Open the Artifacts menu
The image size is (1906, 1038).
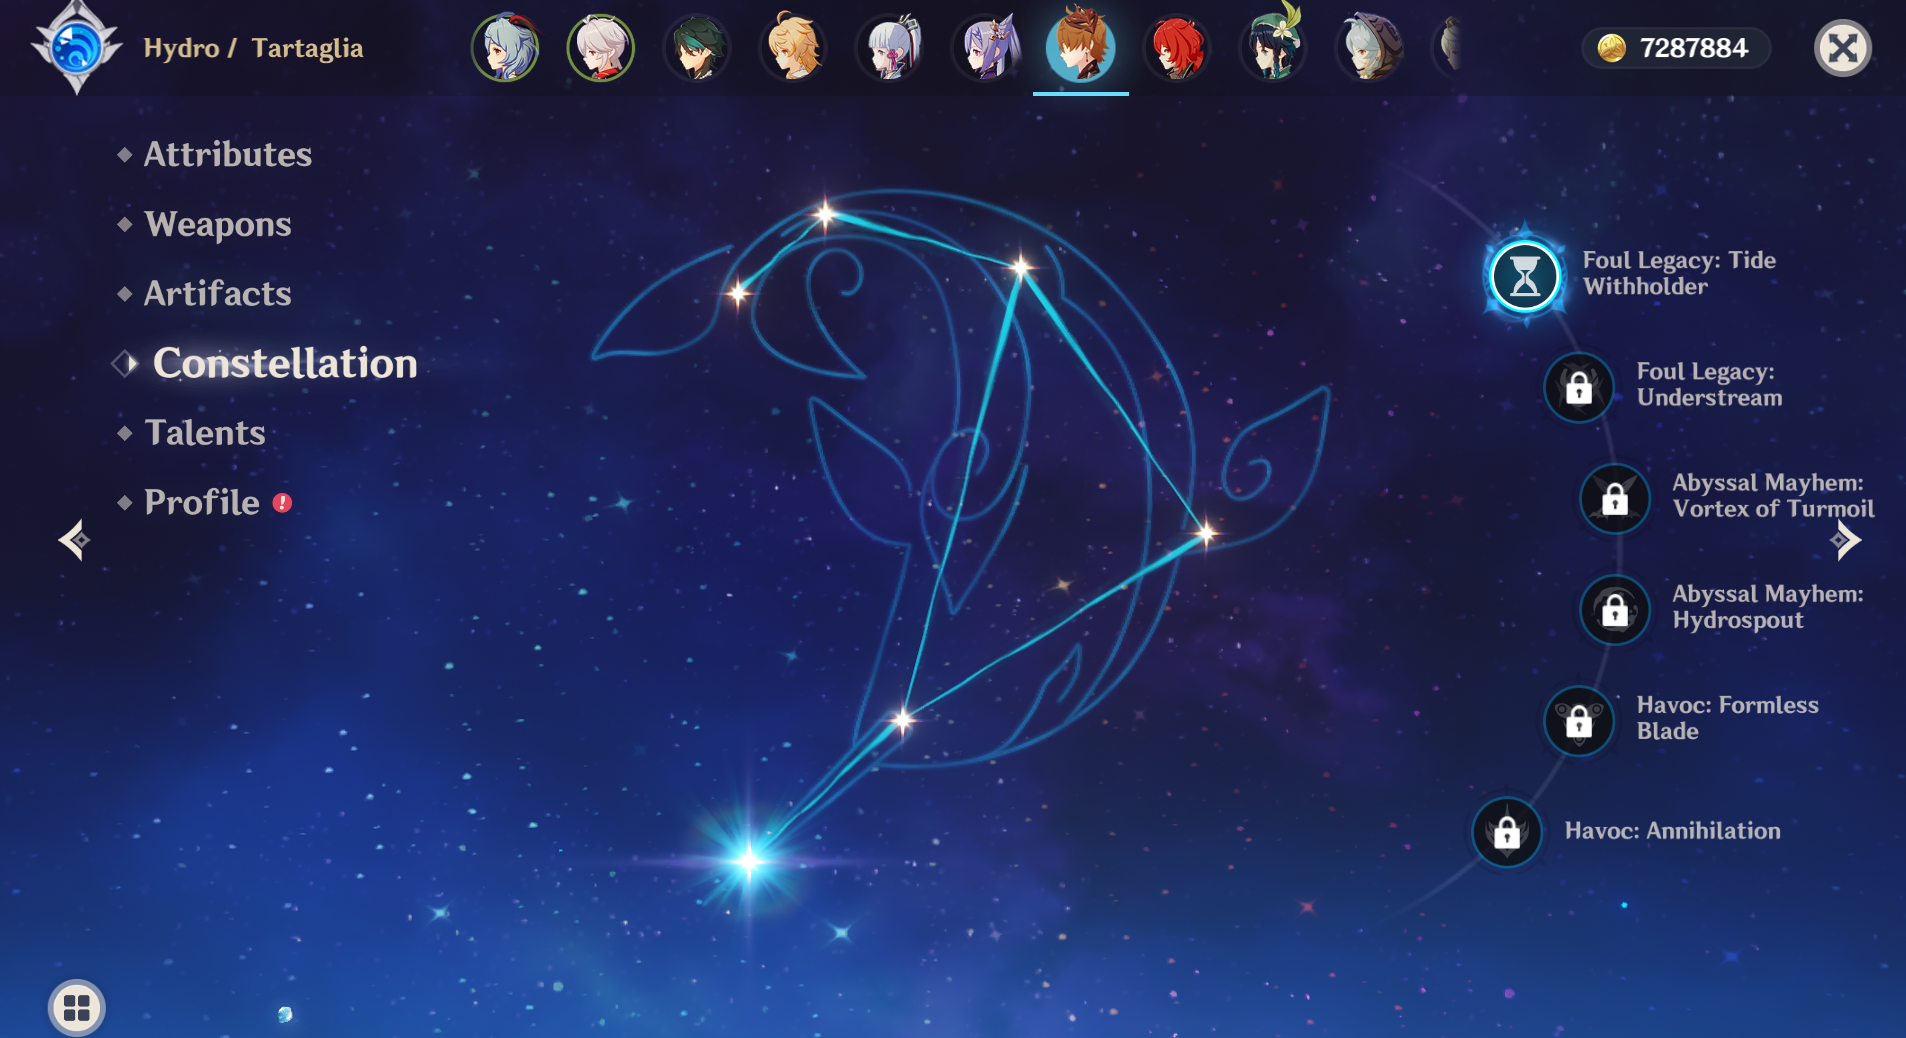217,293
